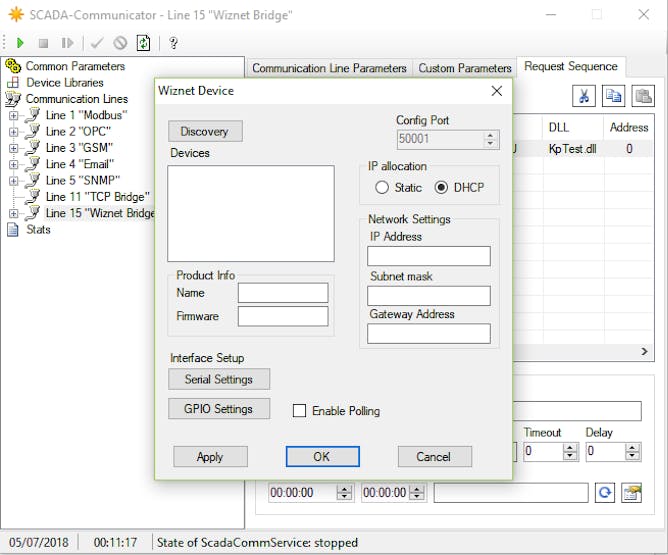
Task: Click the checkmark save settings icon
Action: point(97,43)
